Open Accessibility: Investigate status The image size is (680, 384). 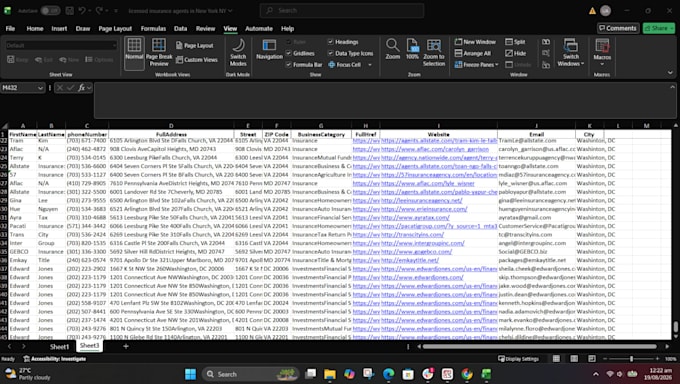[x=55, y=359]
